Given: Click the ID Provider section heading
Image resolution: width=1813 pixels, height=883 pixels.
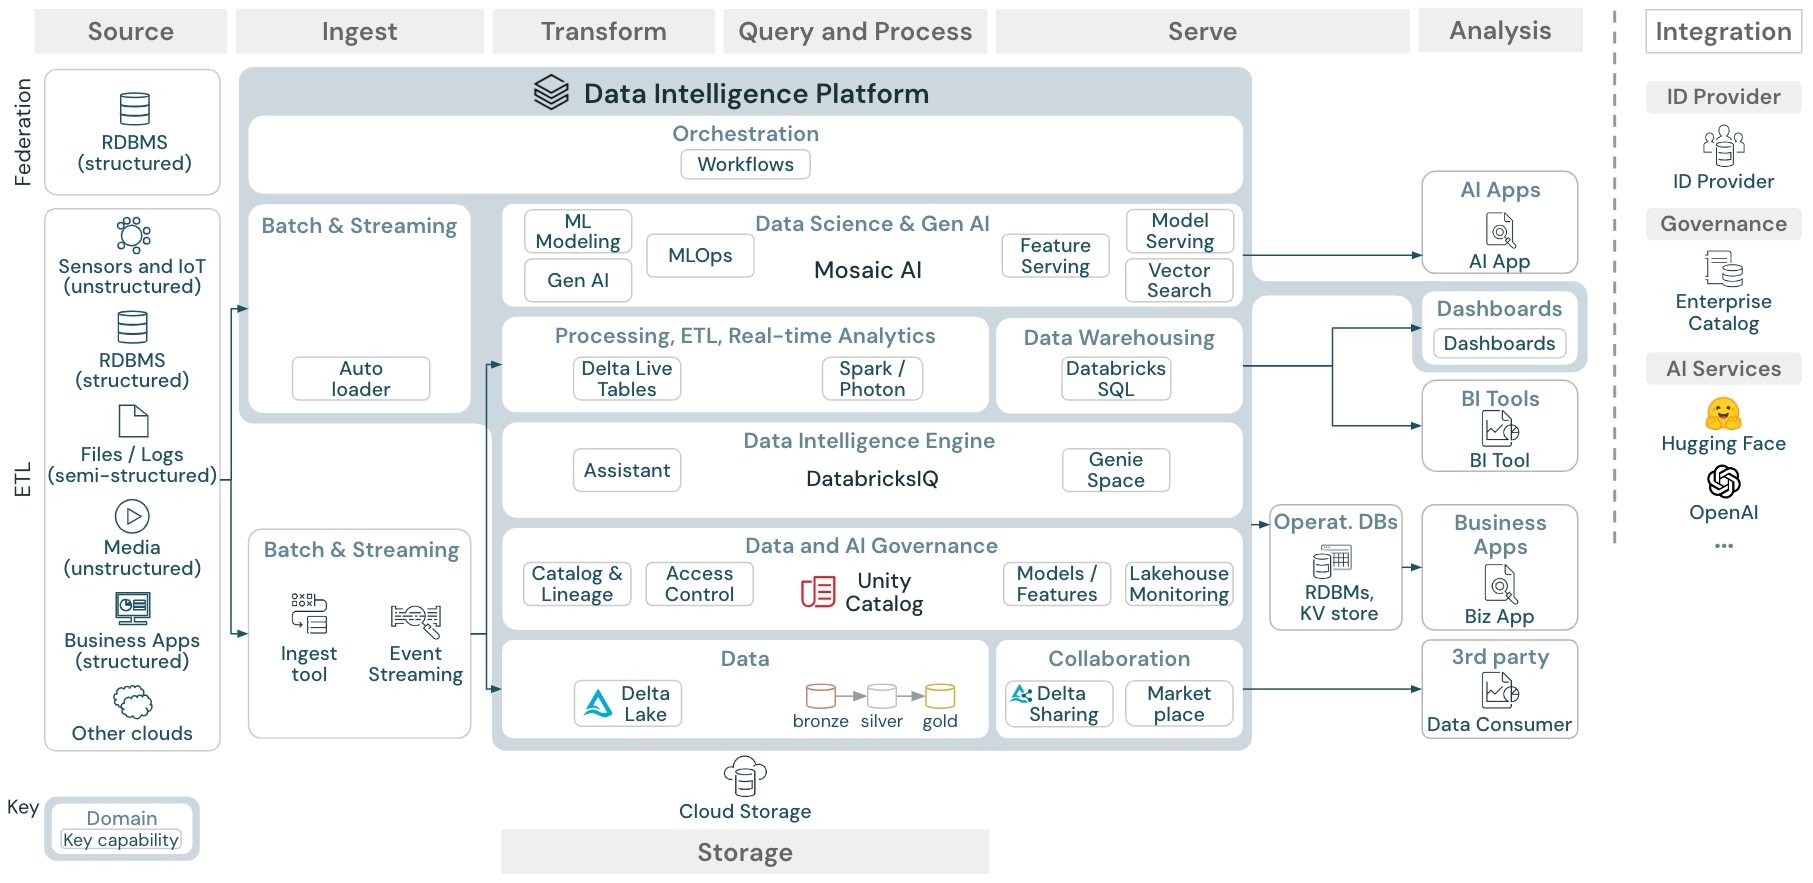Looking at the screenshot, I should coord(1723,97).
